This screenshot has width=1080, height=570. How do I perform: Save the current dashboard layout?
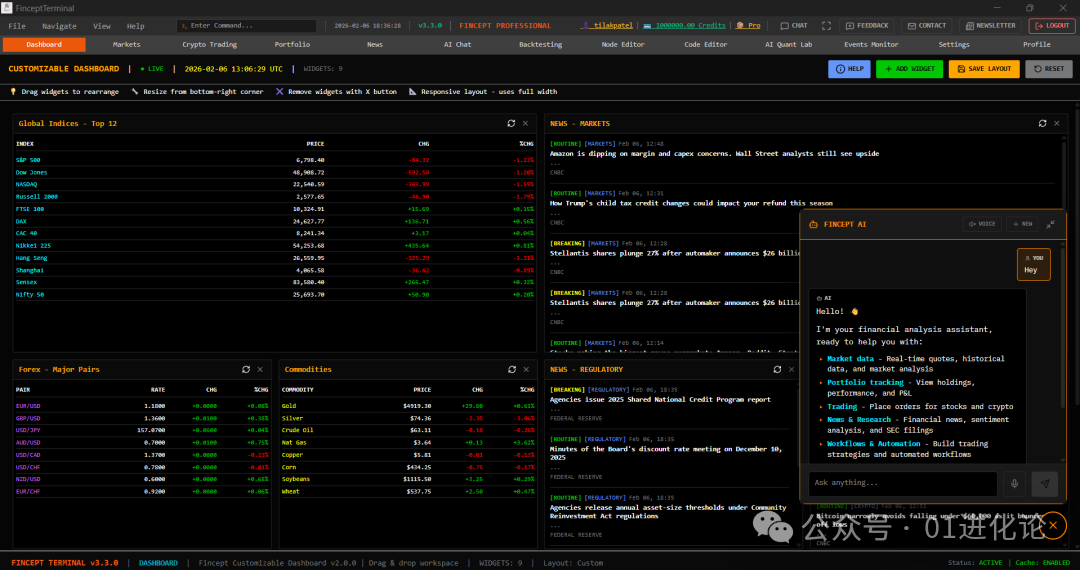984,69
